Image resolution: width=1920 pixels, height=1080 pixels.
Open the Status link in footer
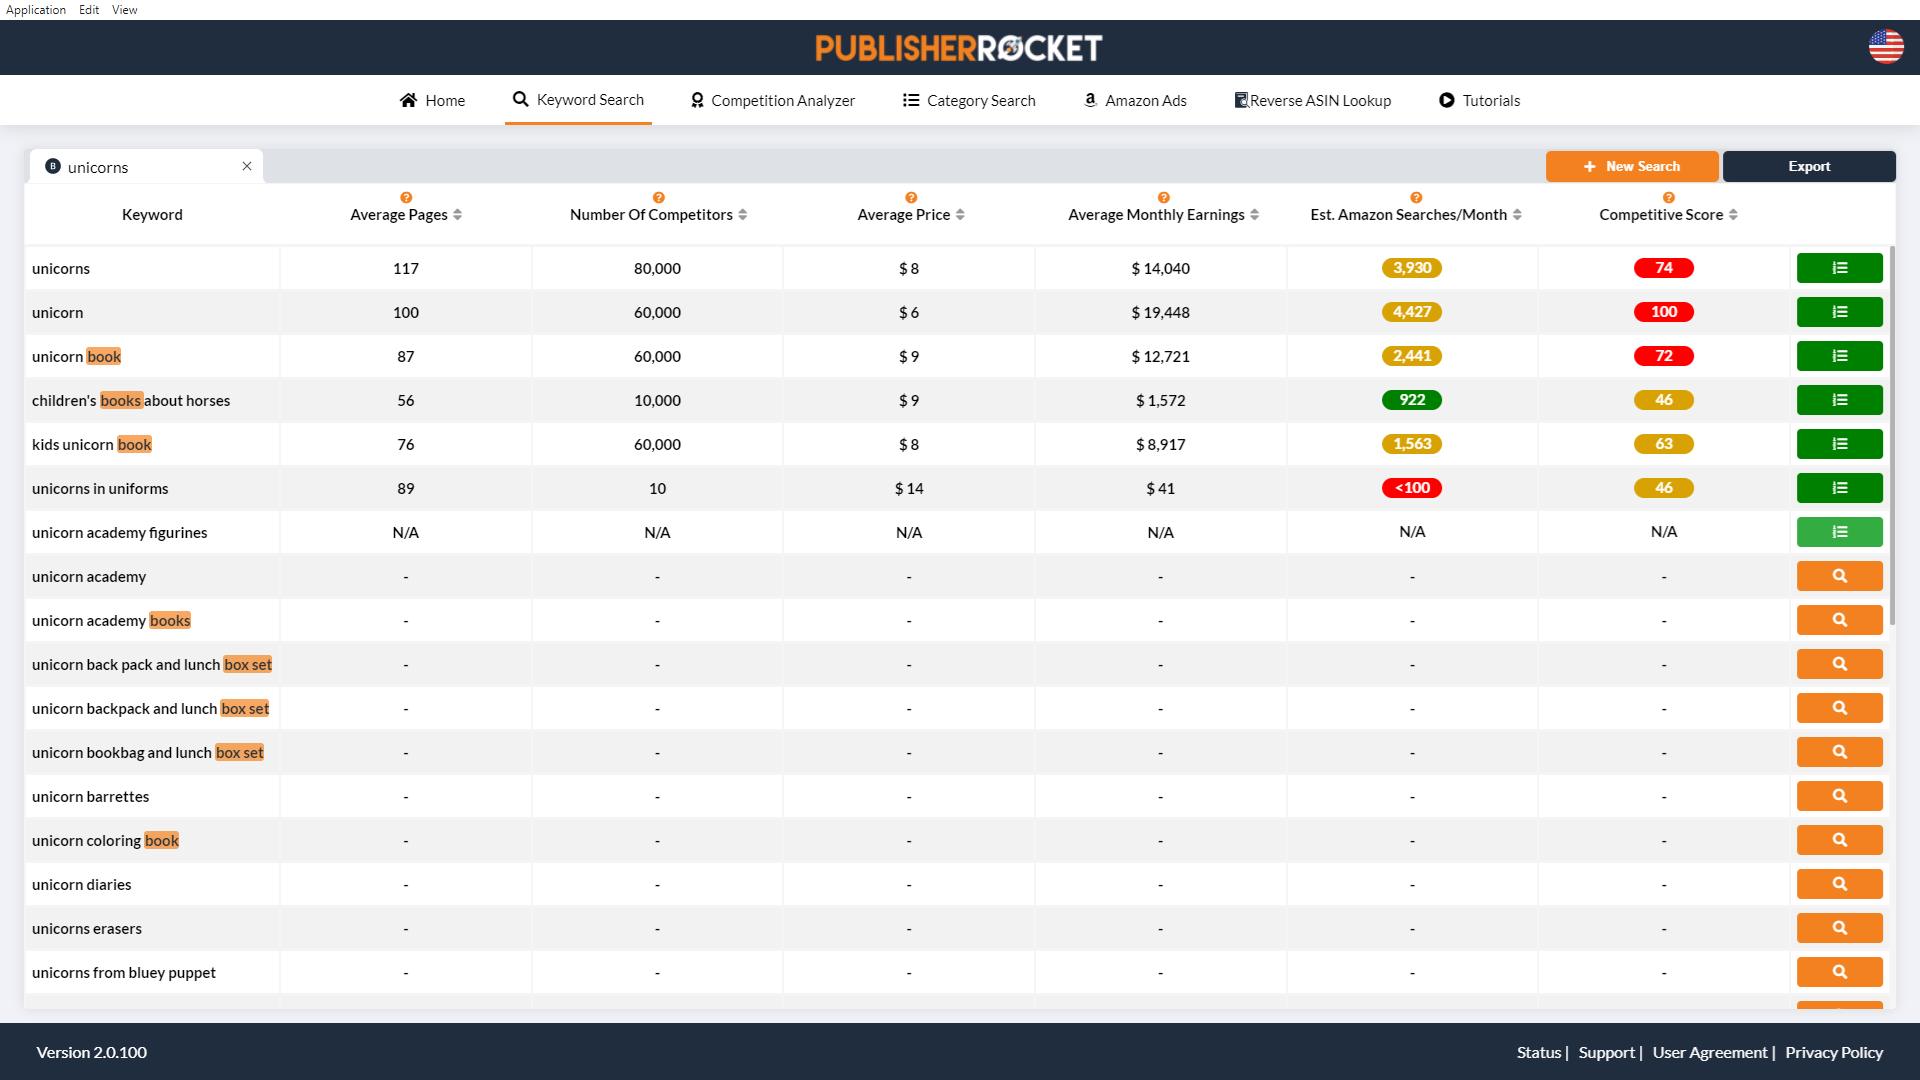tap(1538, 1052)
